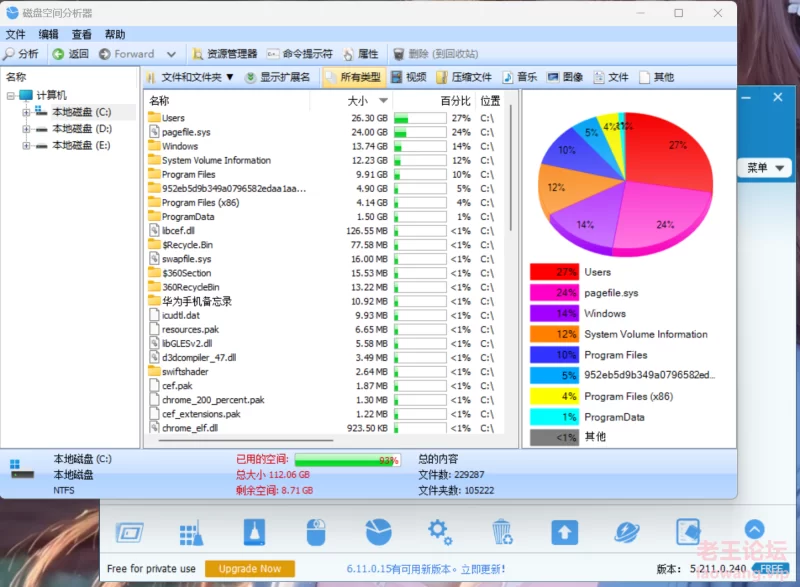Click the 立即更新 update link

483,569
